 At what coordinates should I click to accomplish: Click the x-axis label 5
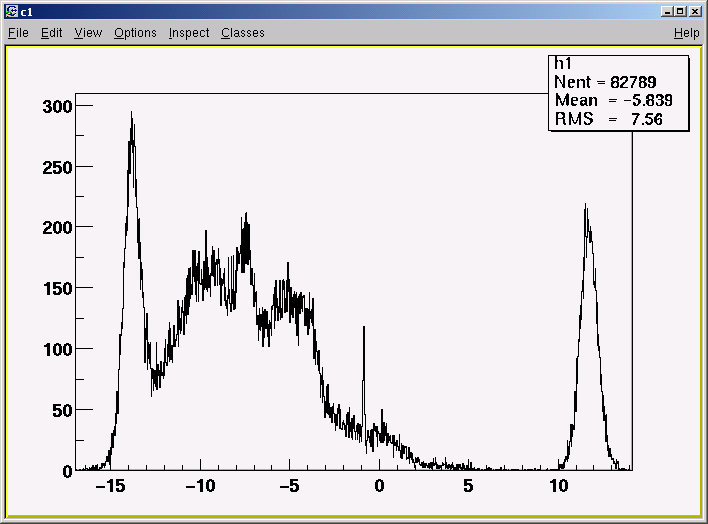[x=468, y=486]
